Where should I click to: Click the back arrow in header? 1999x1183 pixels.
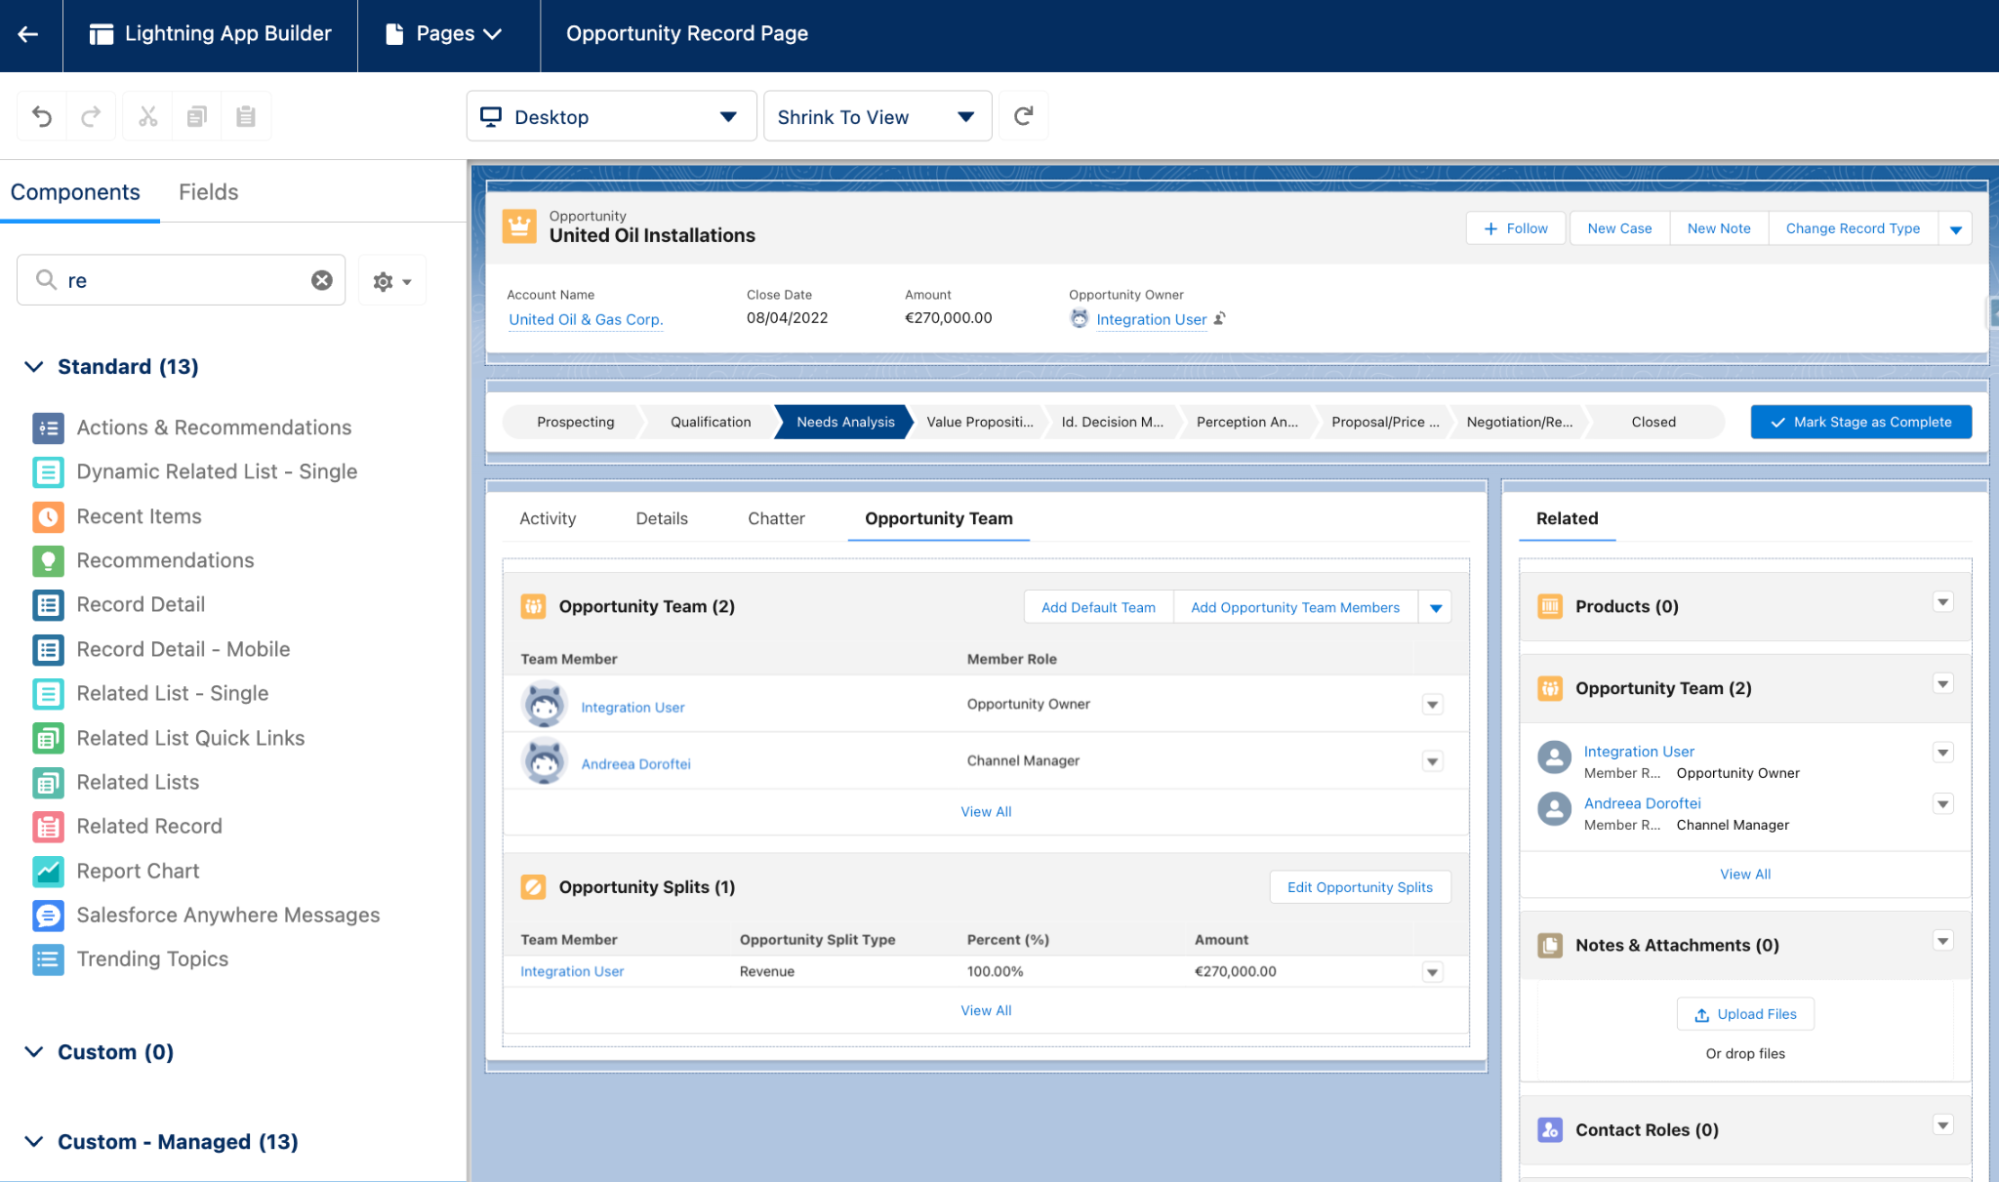point(28,34)
